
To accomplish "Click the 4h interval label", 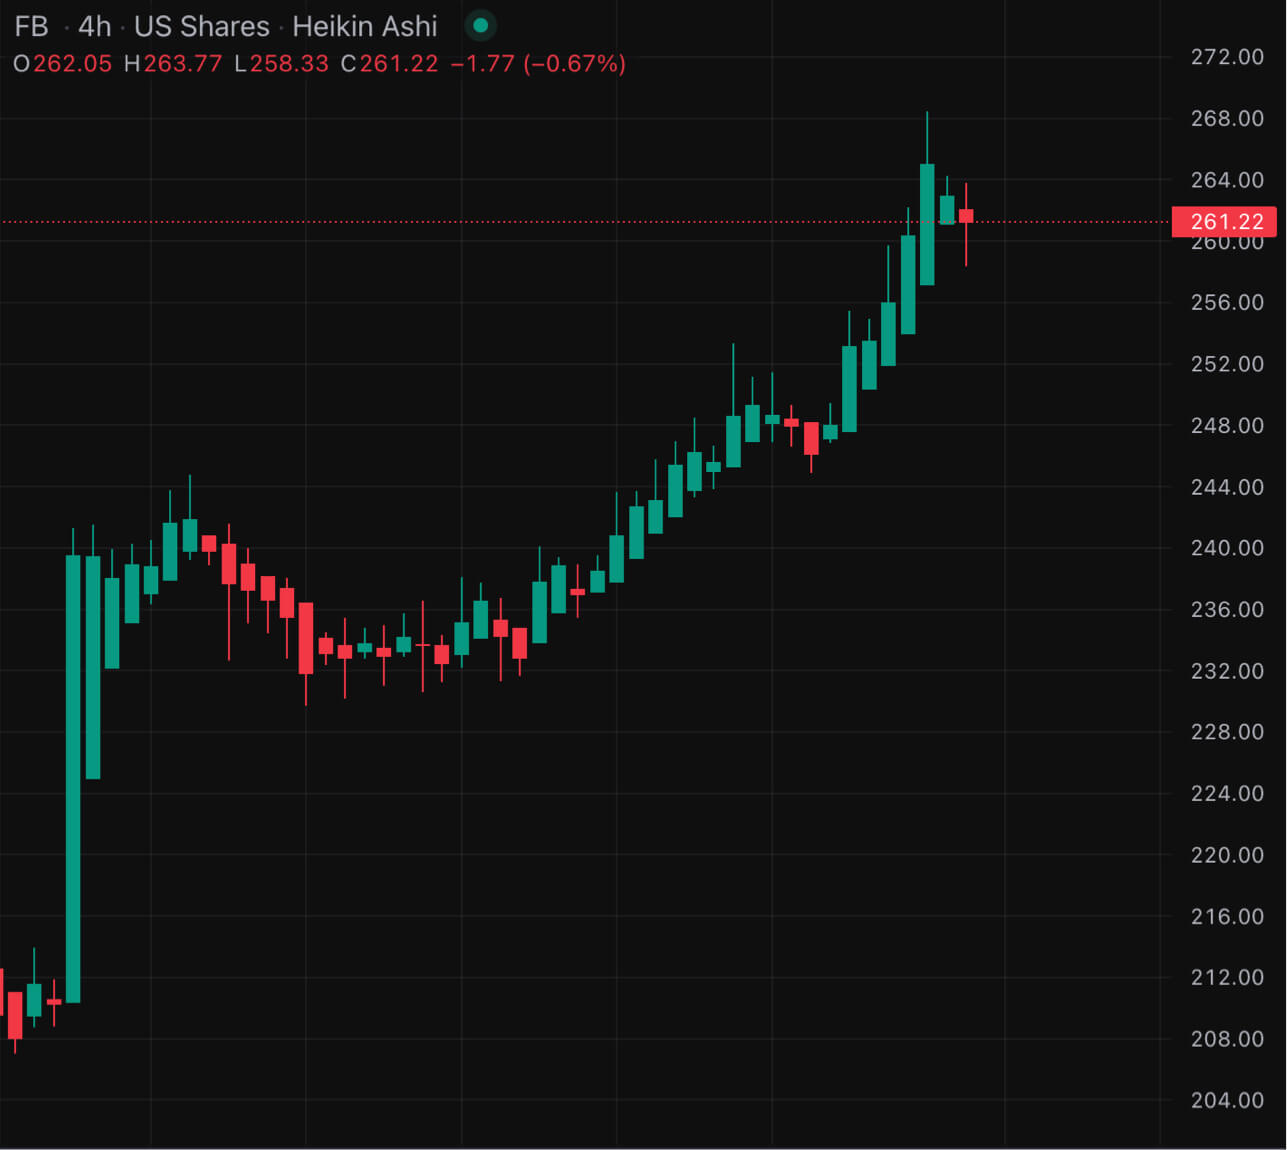I will (x=95, y=26).
